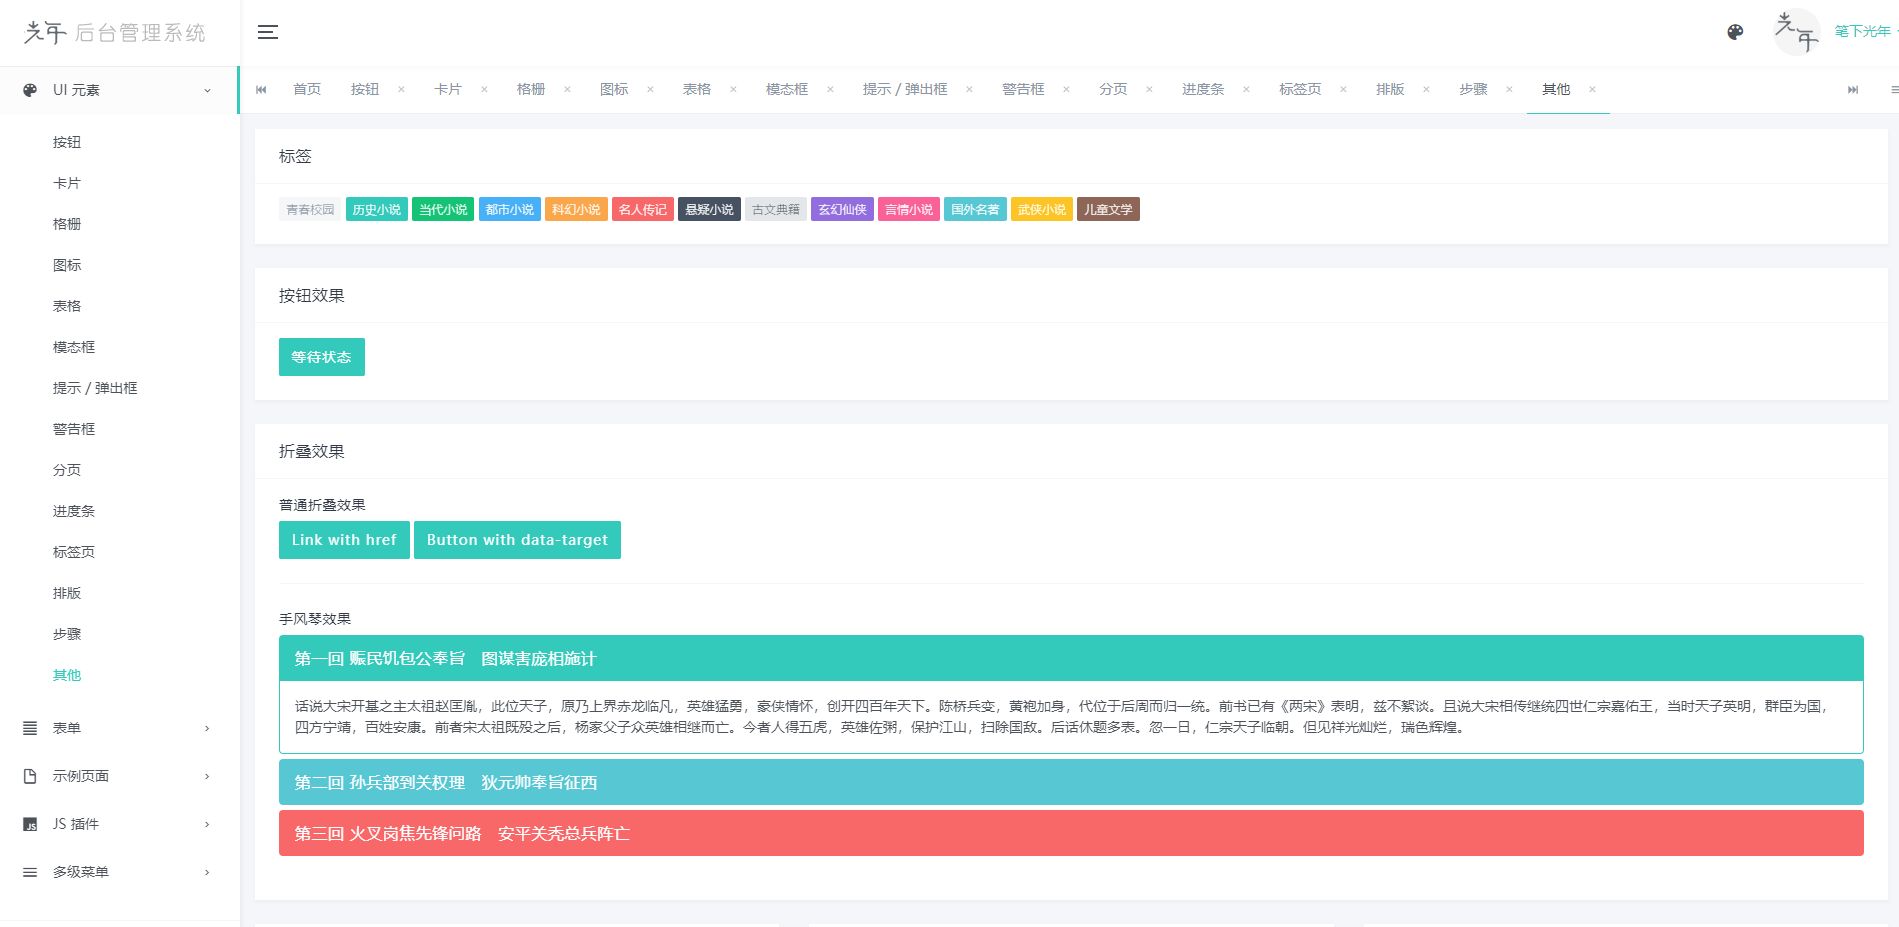1899x927 pixels.
Task: Expand accordion 第三回 火叉岗焦先锋问路
Action: tap(1071, 833)
